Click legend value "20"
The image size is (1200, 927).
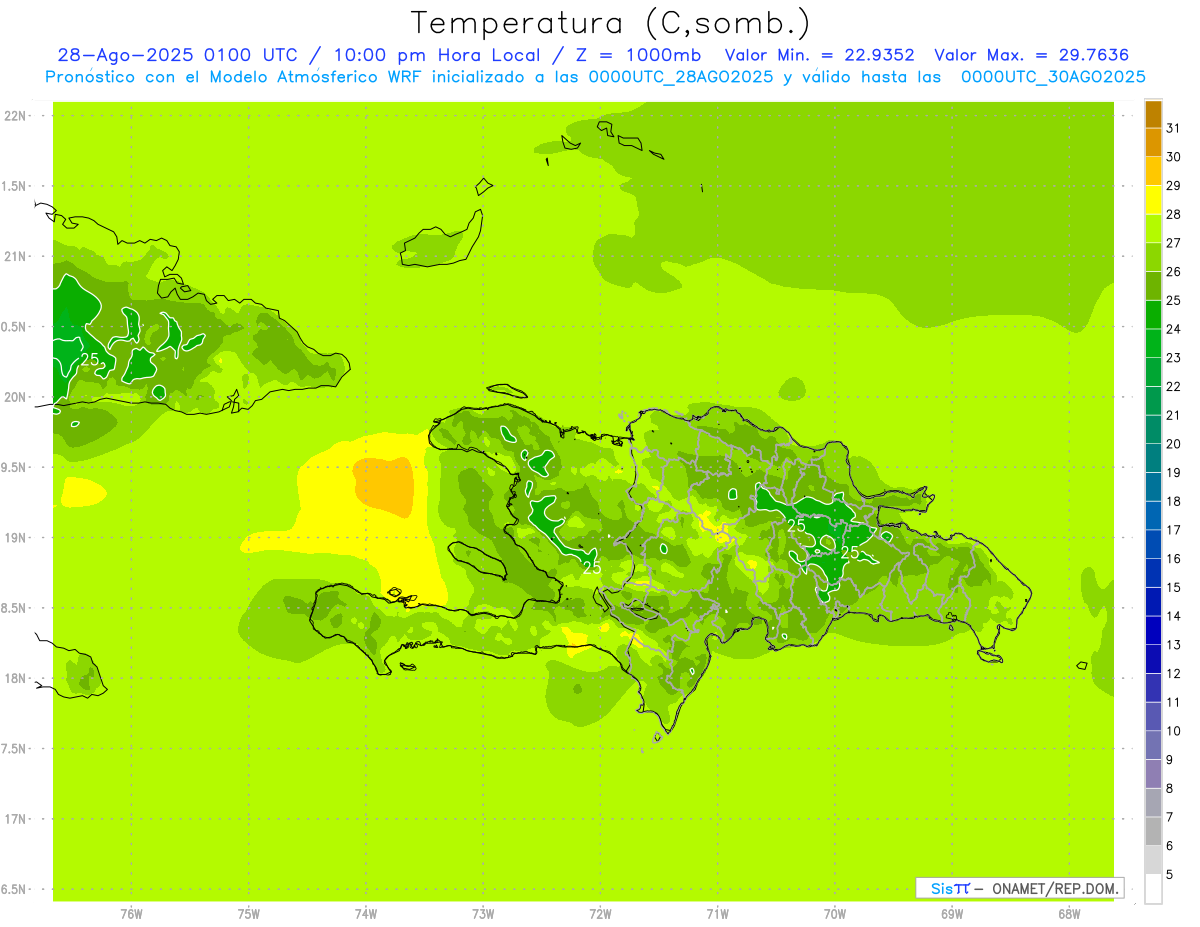[1173, 444]
